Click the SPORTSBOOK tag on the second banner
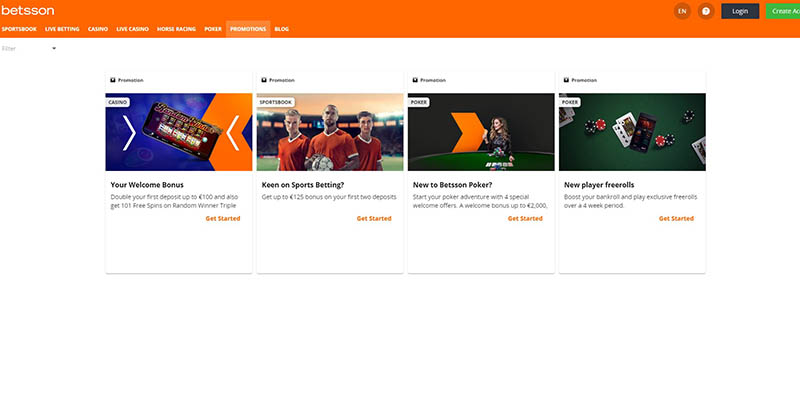The image size is (800, 400). 276,102
